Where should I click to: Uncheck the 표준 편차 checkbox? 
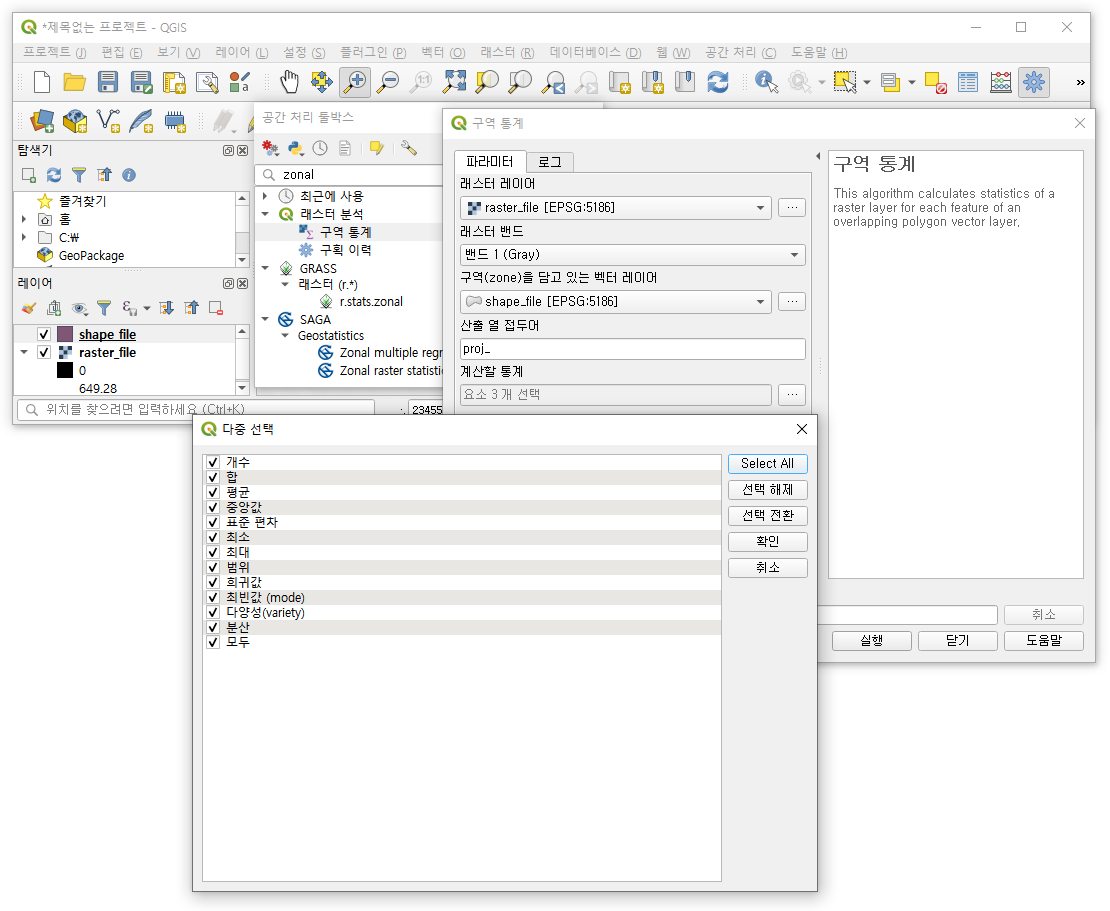click(x=212, y=522)
